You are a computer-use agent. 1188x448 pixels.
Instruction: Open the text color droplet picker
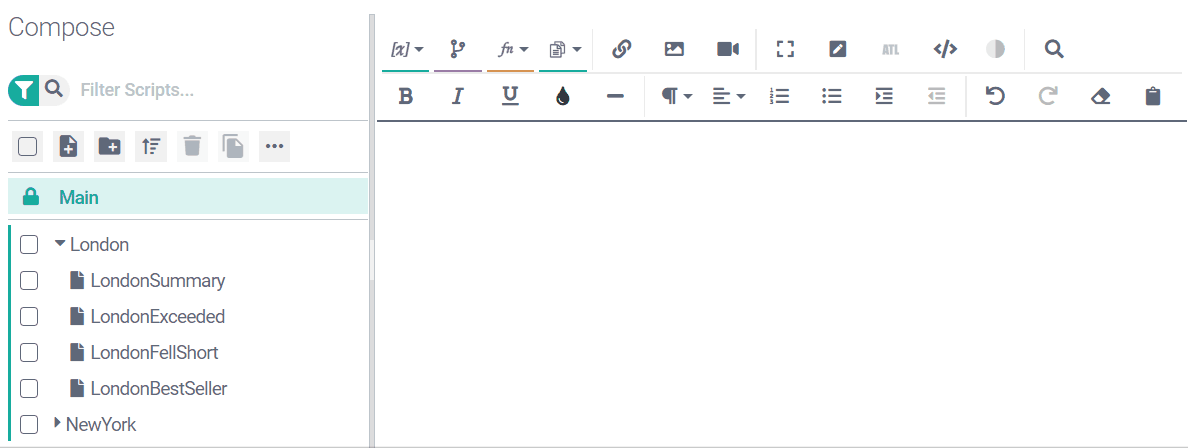point(562,96)
